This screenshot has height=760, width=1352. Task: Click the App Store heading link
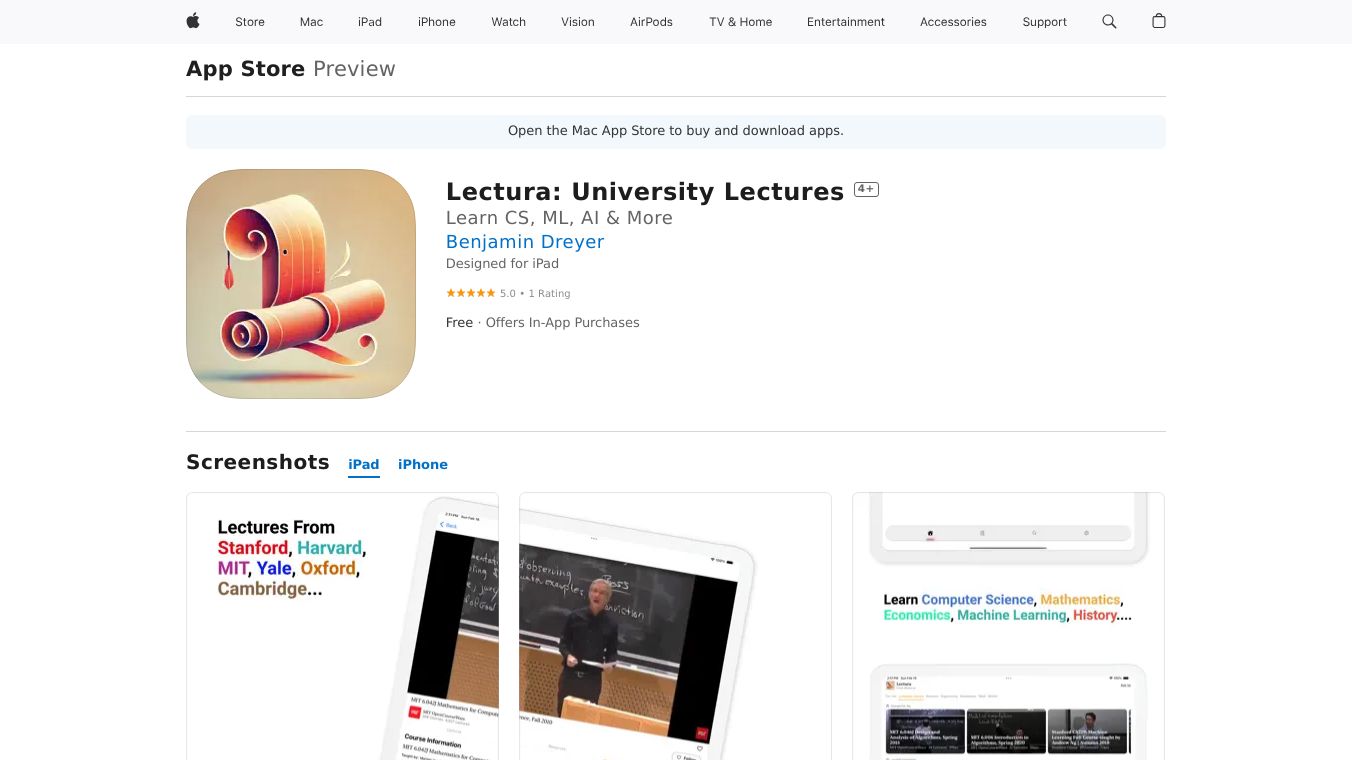pyautogui.click(x=246, y=69)
